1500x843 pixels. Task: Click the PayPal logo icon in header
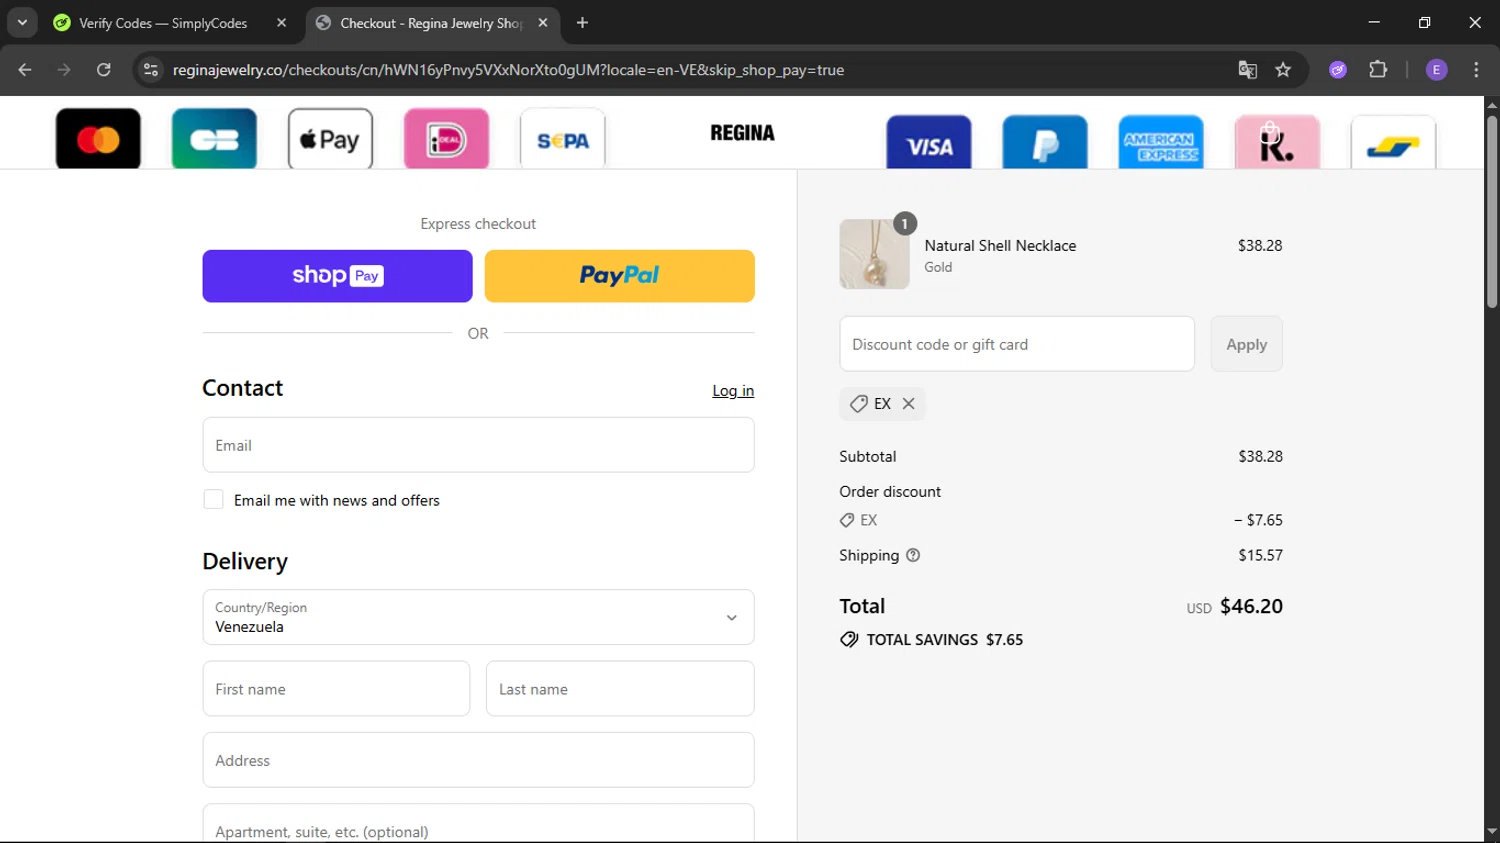tap(1045, 142)
